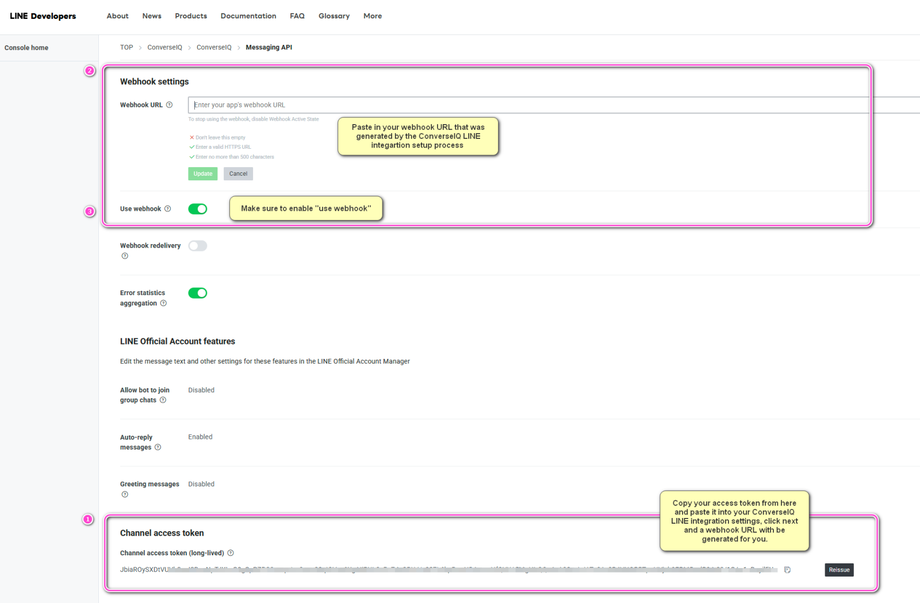This screenshot has width=920, height=603.
Task: Click the Update webhook button
Action: (x=203, y=174)
